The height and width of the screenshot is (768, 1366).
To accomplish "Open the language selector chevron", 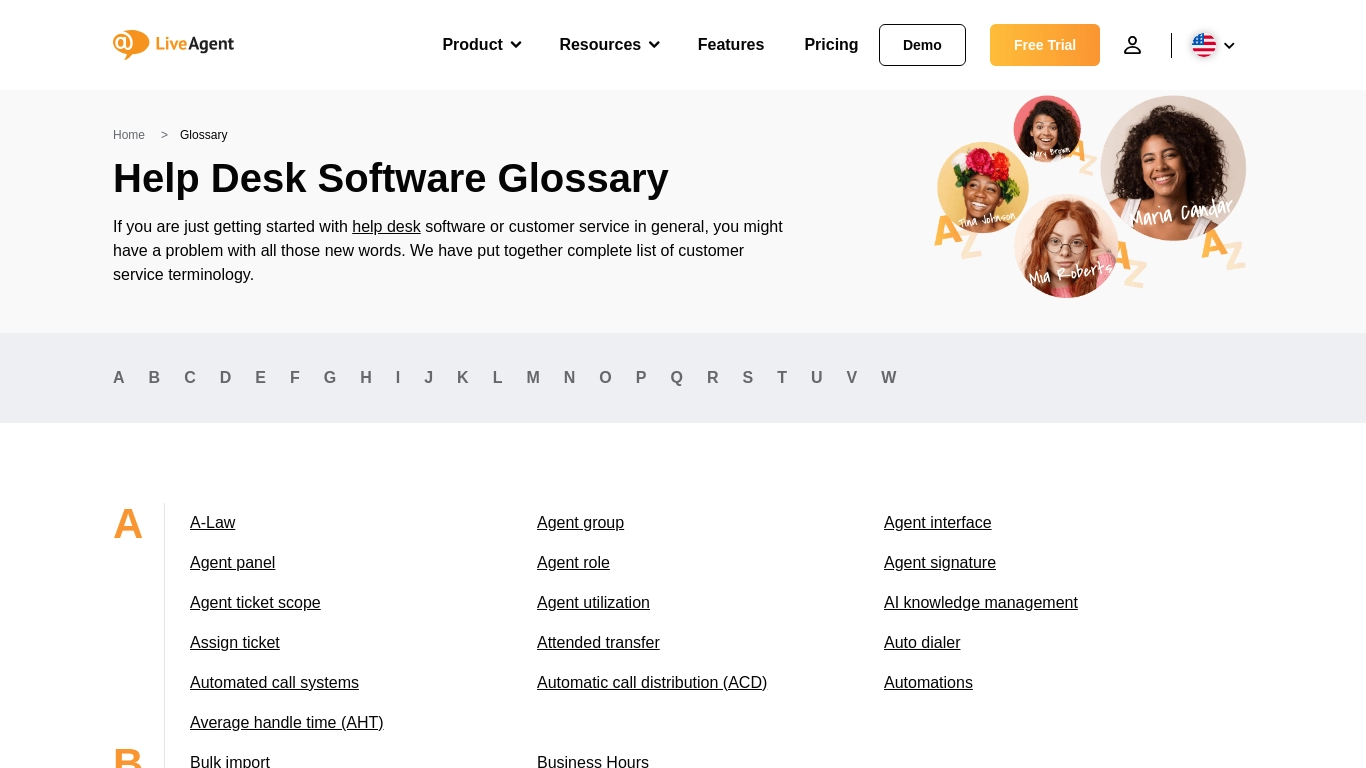I will point(1229,46).
